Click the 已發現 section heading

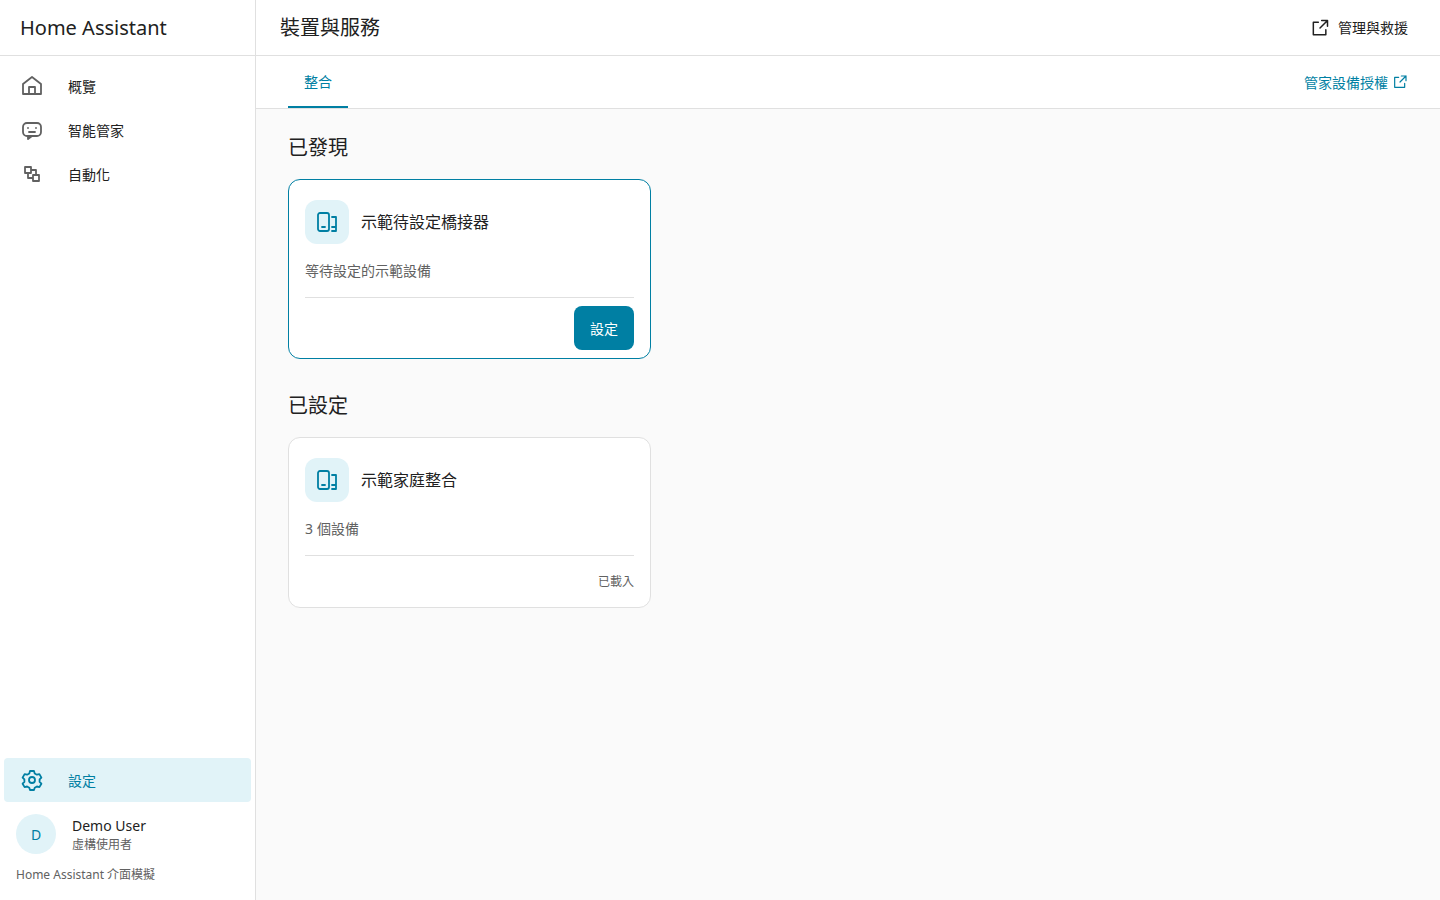point(318,147)
